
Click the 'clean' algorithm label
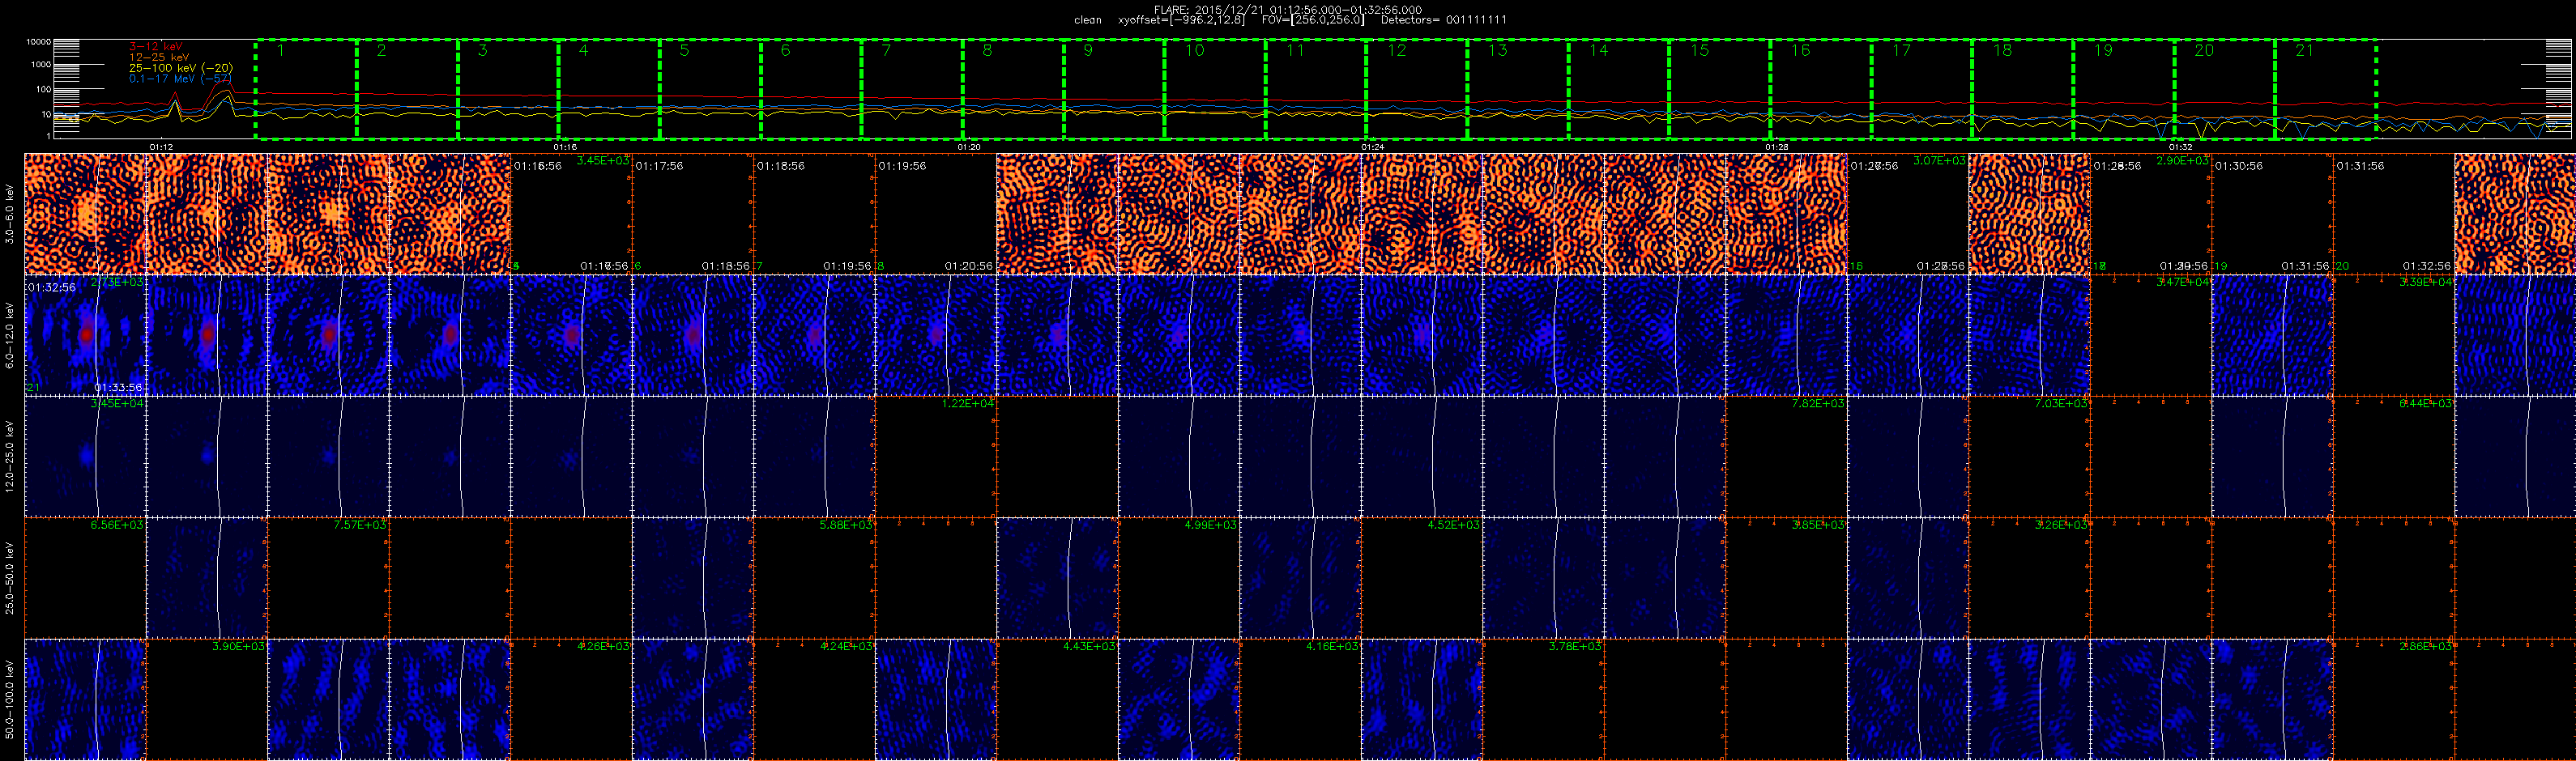point(1088,20)
